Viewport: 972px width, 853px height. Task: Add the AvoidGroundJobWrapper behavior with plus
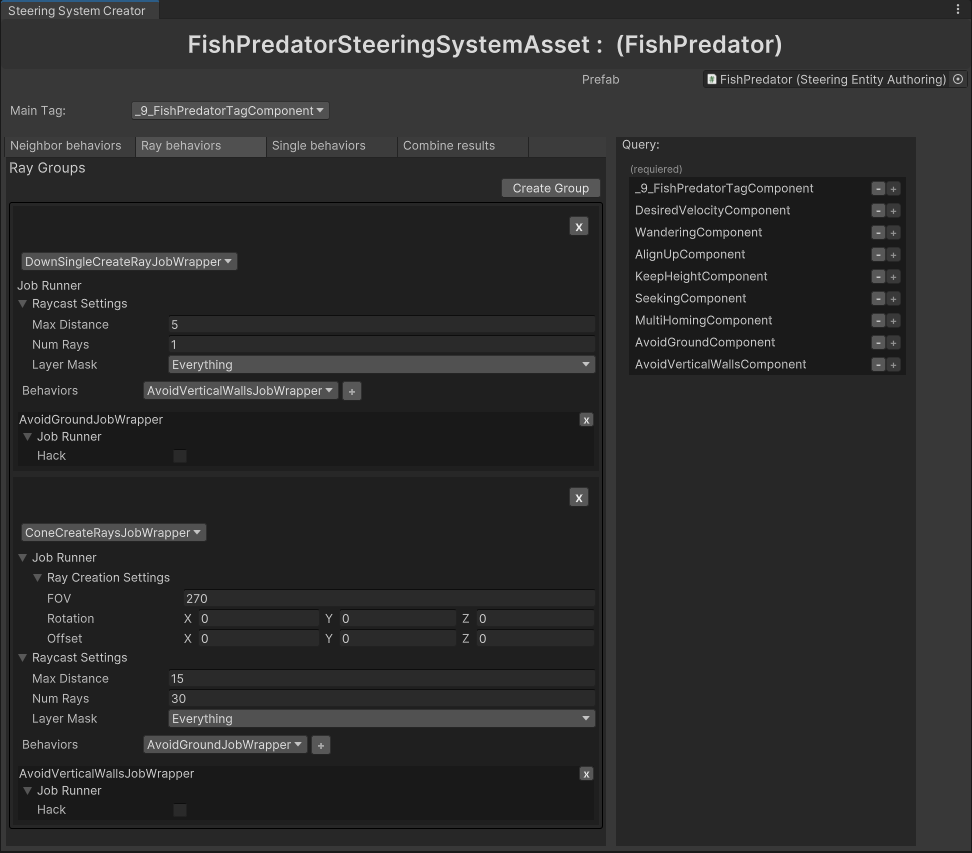320,746
